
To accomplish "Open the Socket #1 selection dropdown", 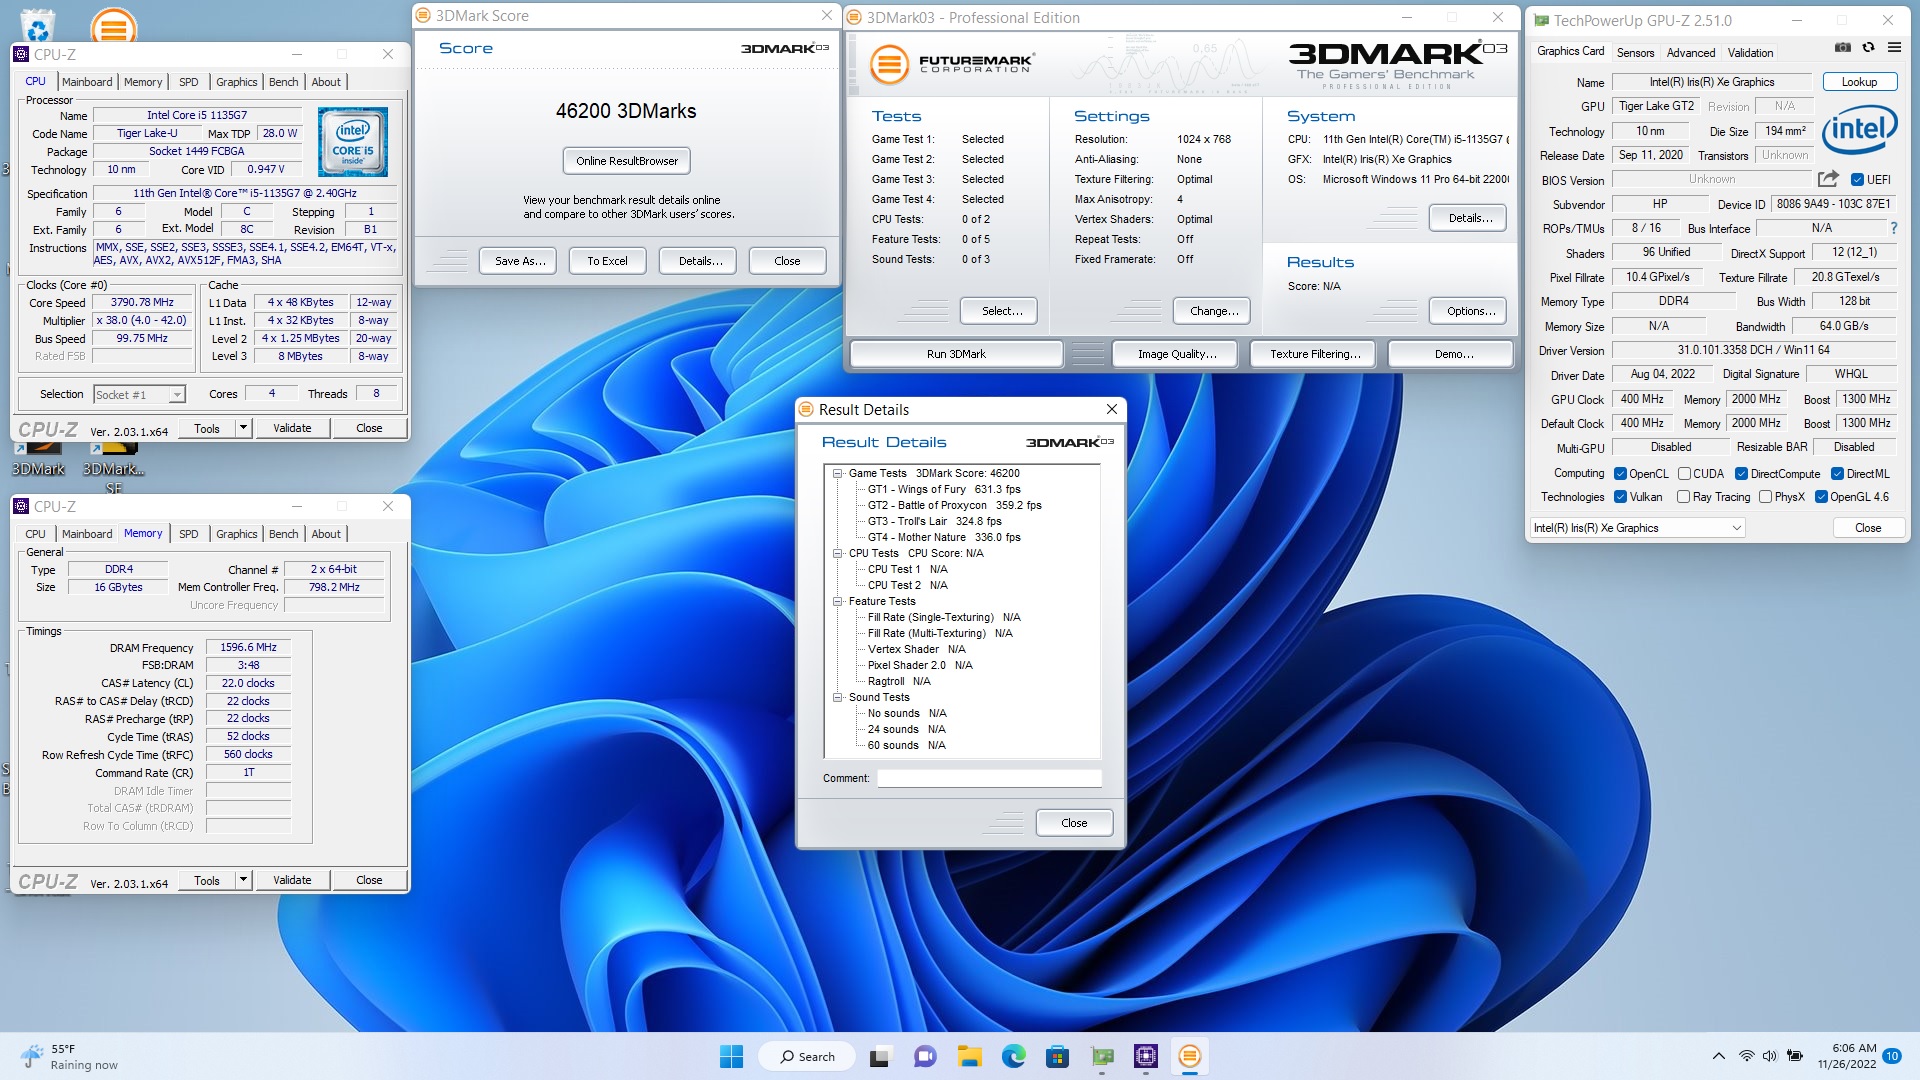I will pos(140,395).
